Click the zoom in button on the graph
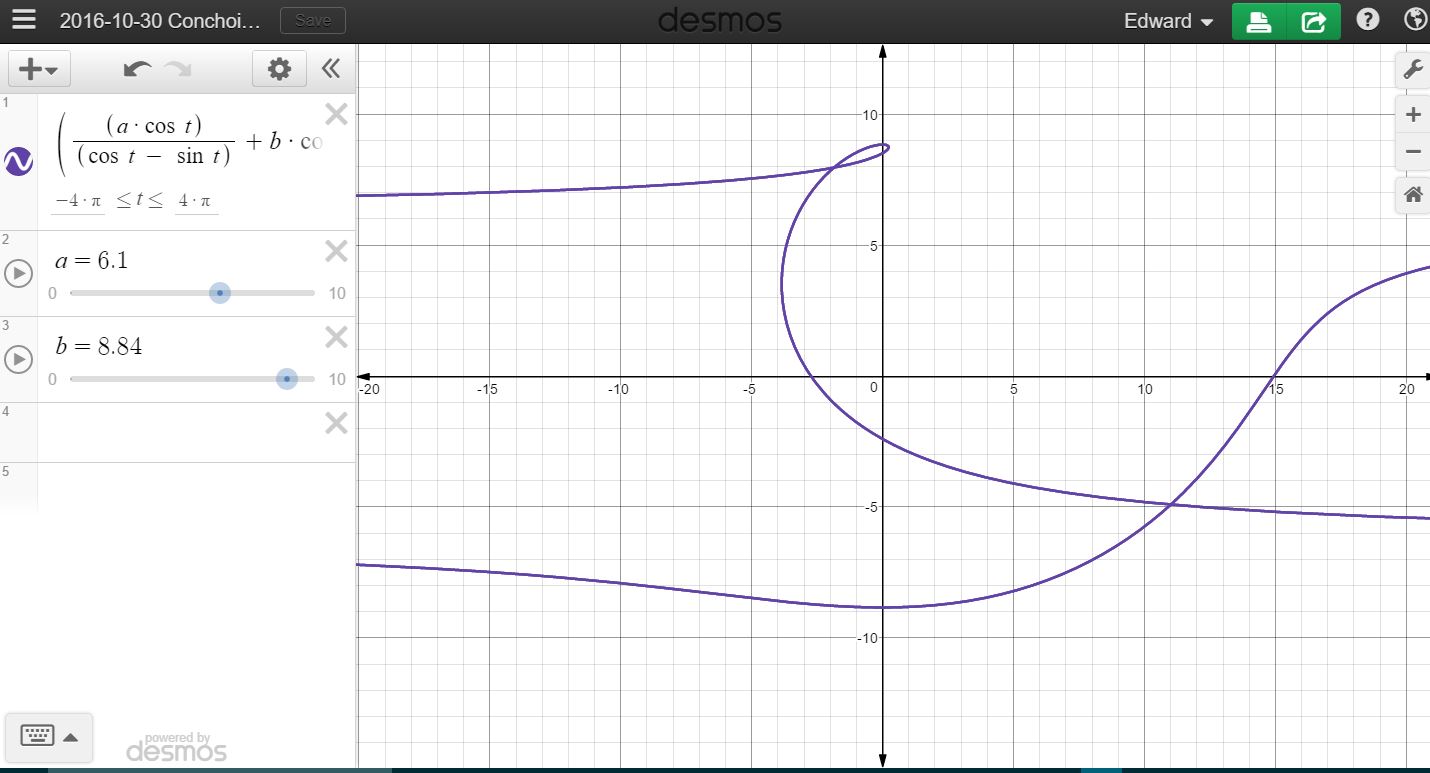Viewport: 1430px width, 773px height. 1413,113
